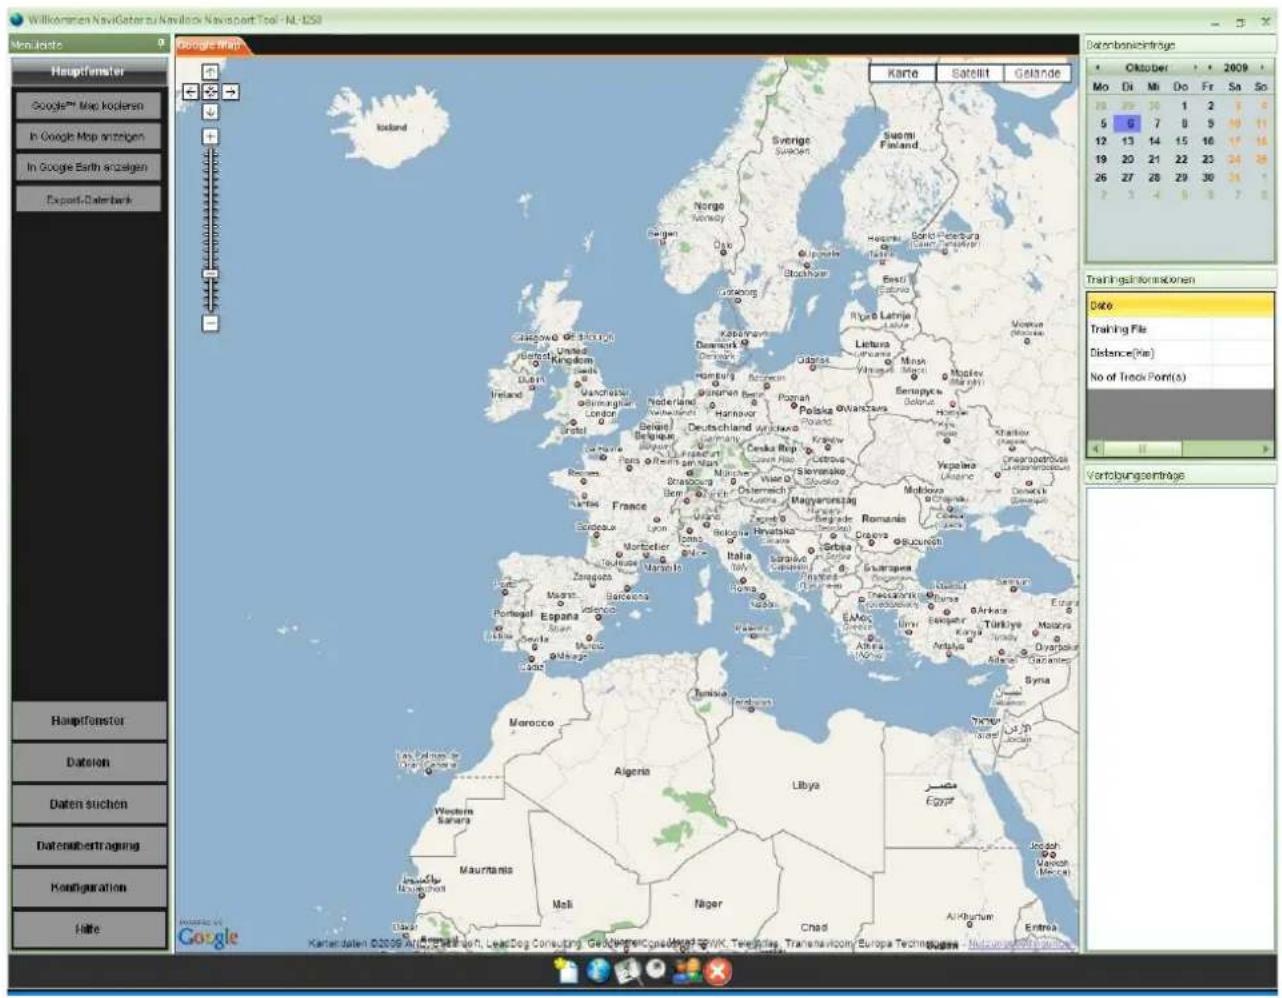Pan the map up with the up arrow

pyautogui.click(x=210, y=72)
